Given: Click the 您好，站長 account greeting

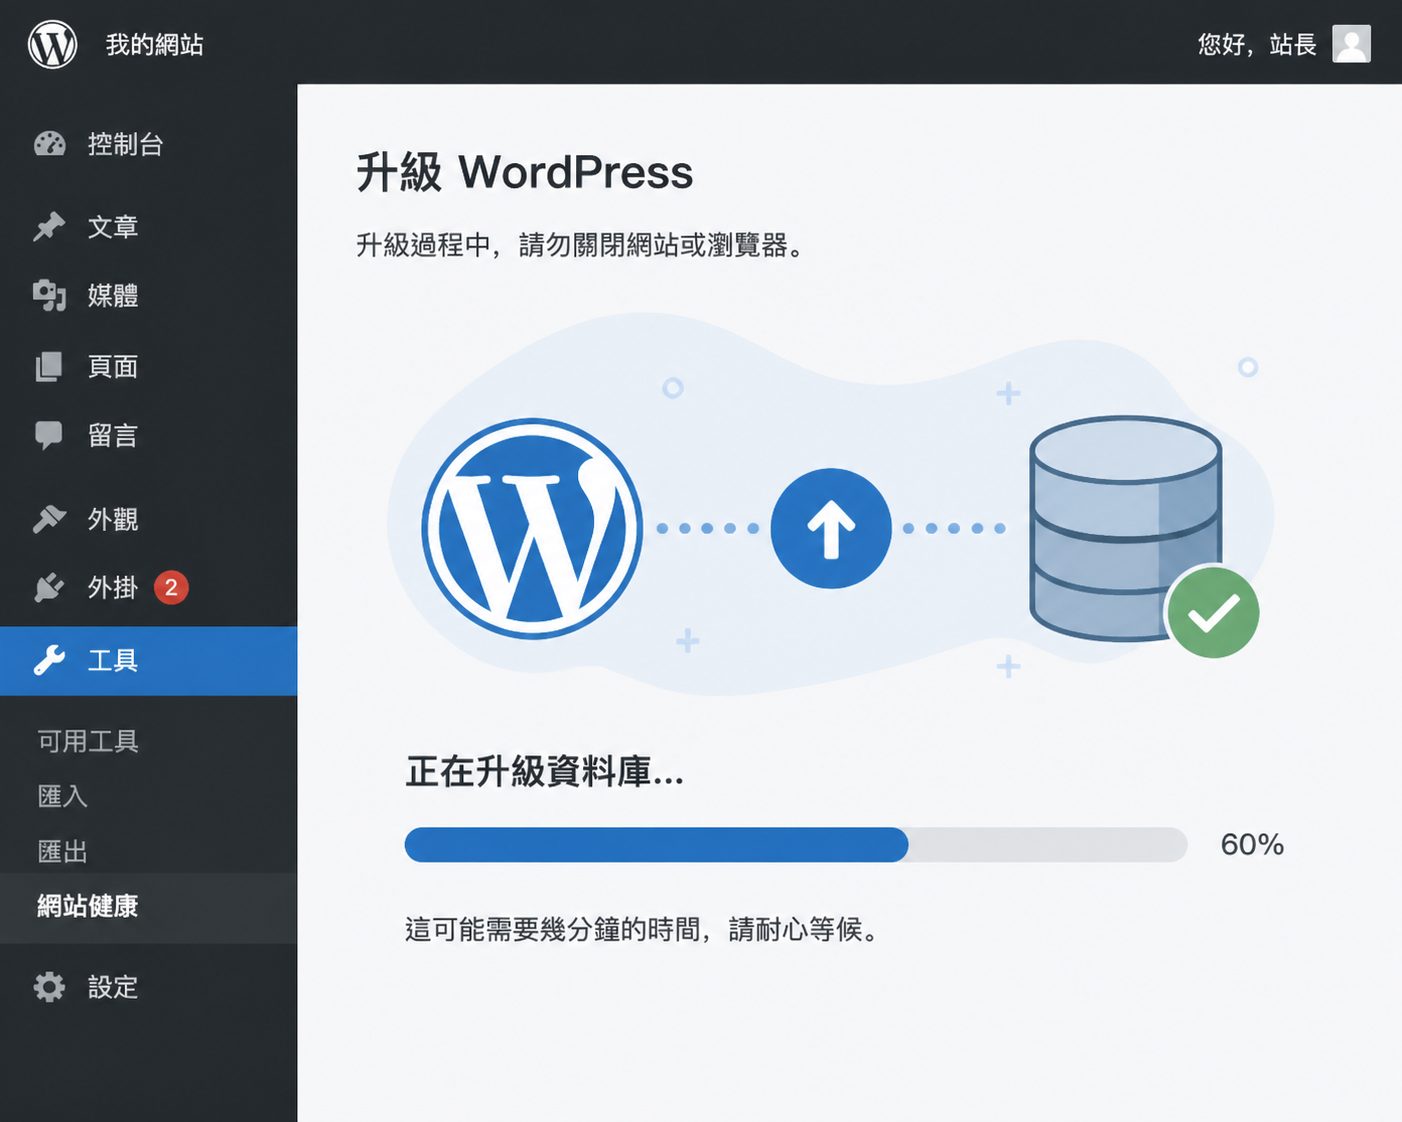Looking at the screenshot, I should pos(1257,44).
